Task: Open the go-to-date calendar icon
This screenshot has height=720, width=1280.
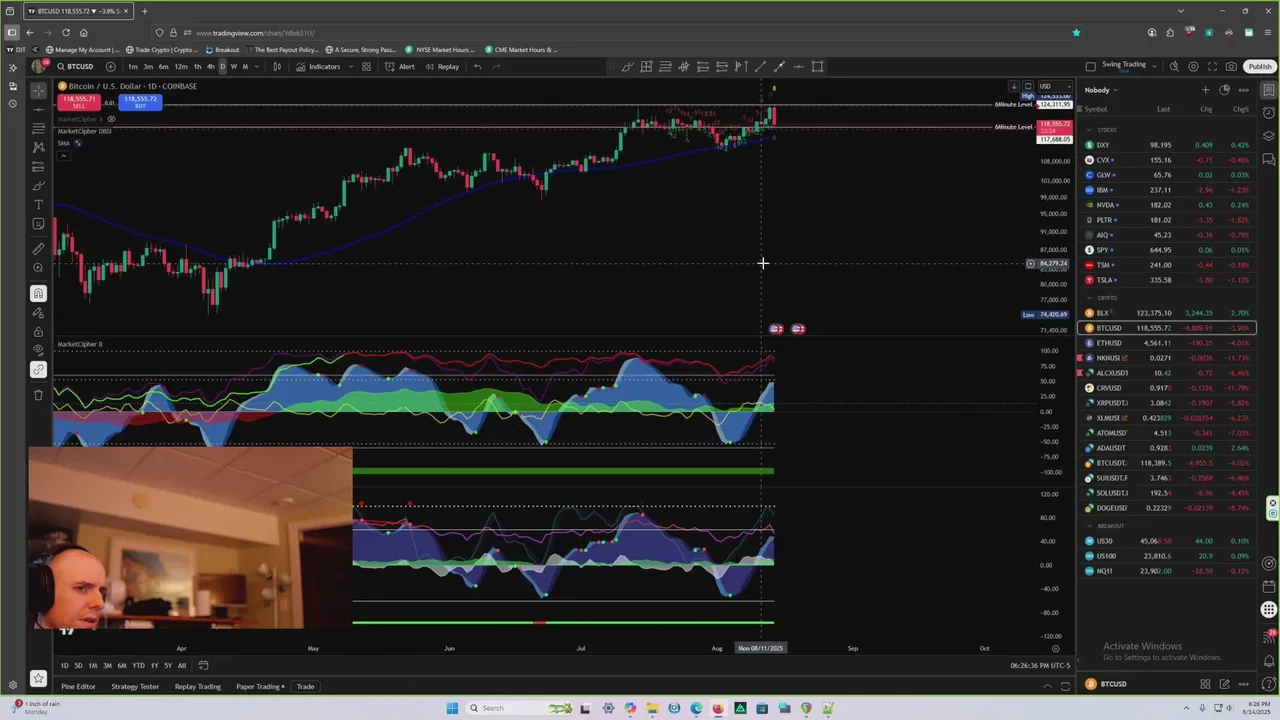Action: click(x=203, y=666)
